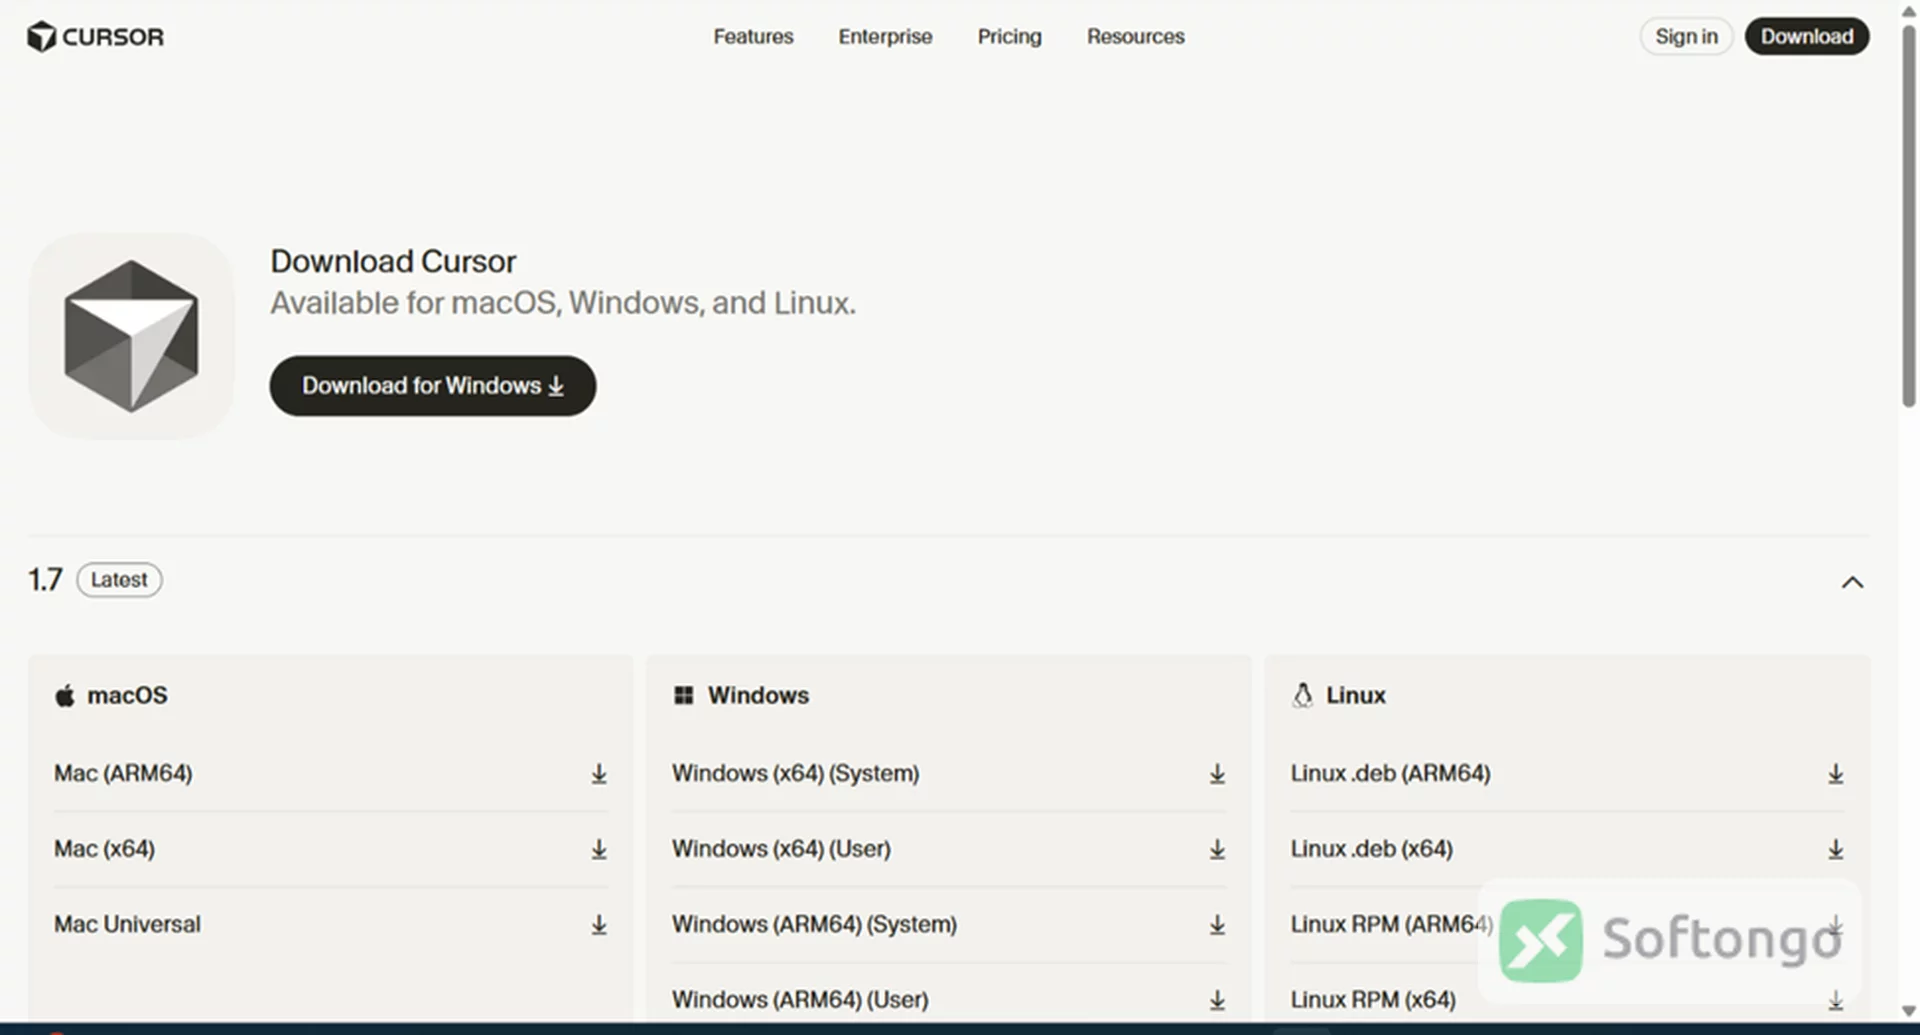Click the Sign in button
This screenshot has height=1035, width=1920.
click(x=1686, y=36)
